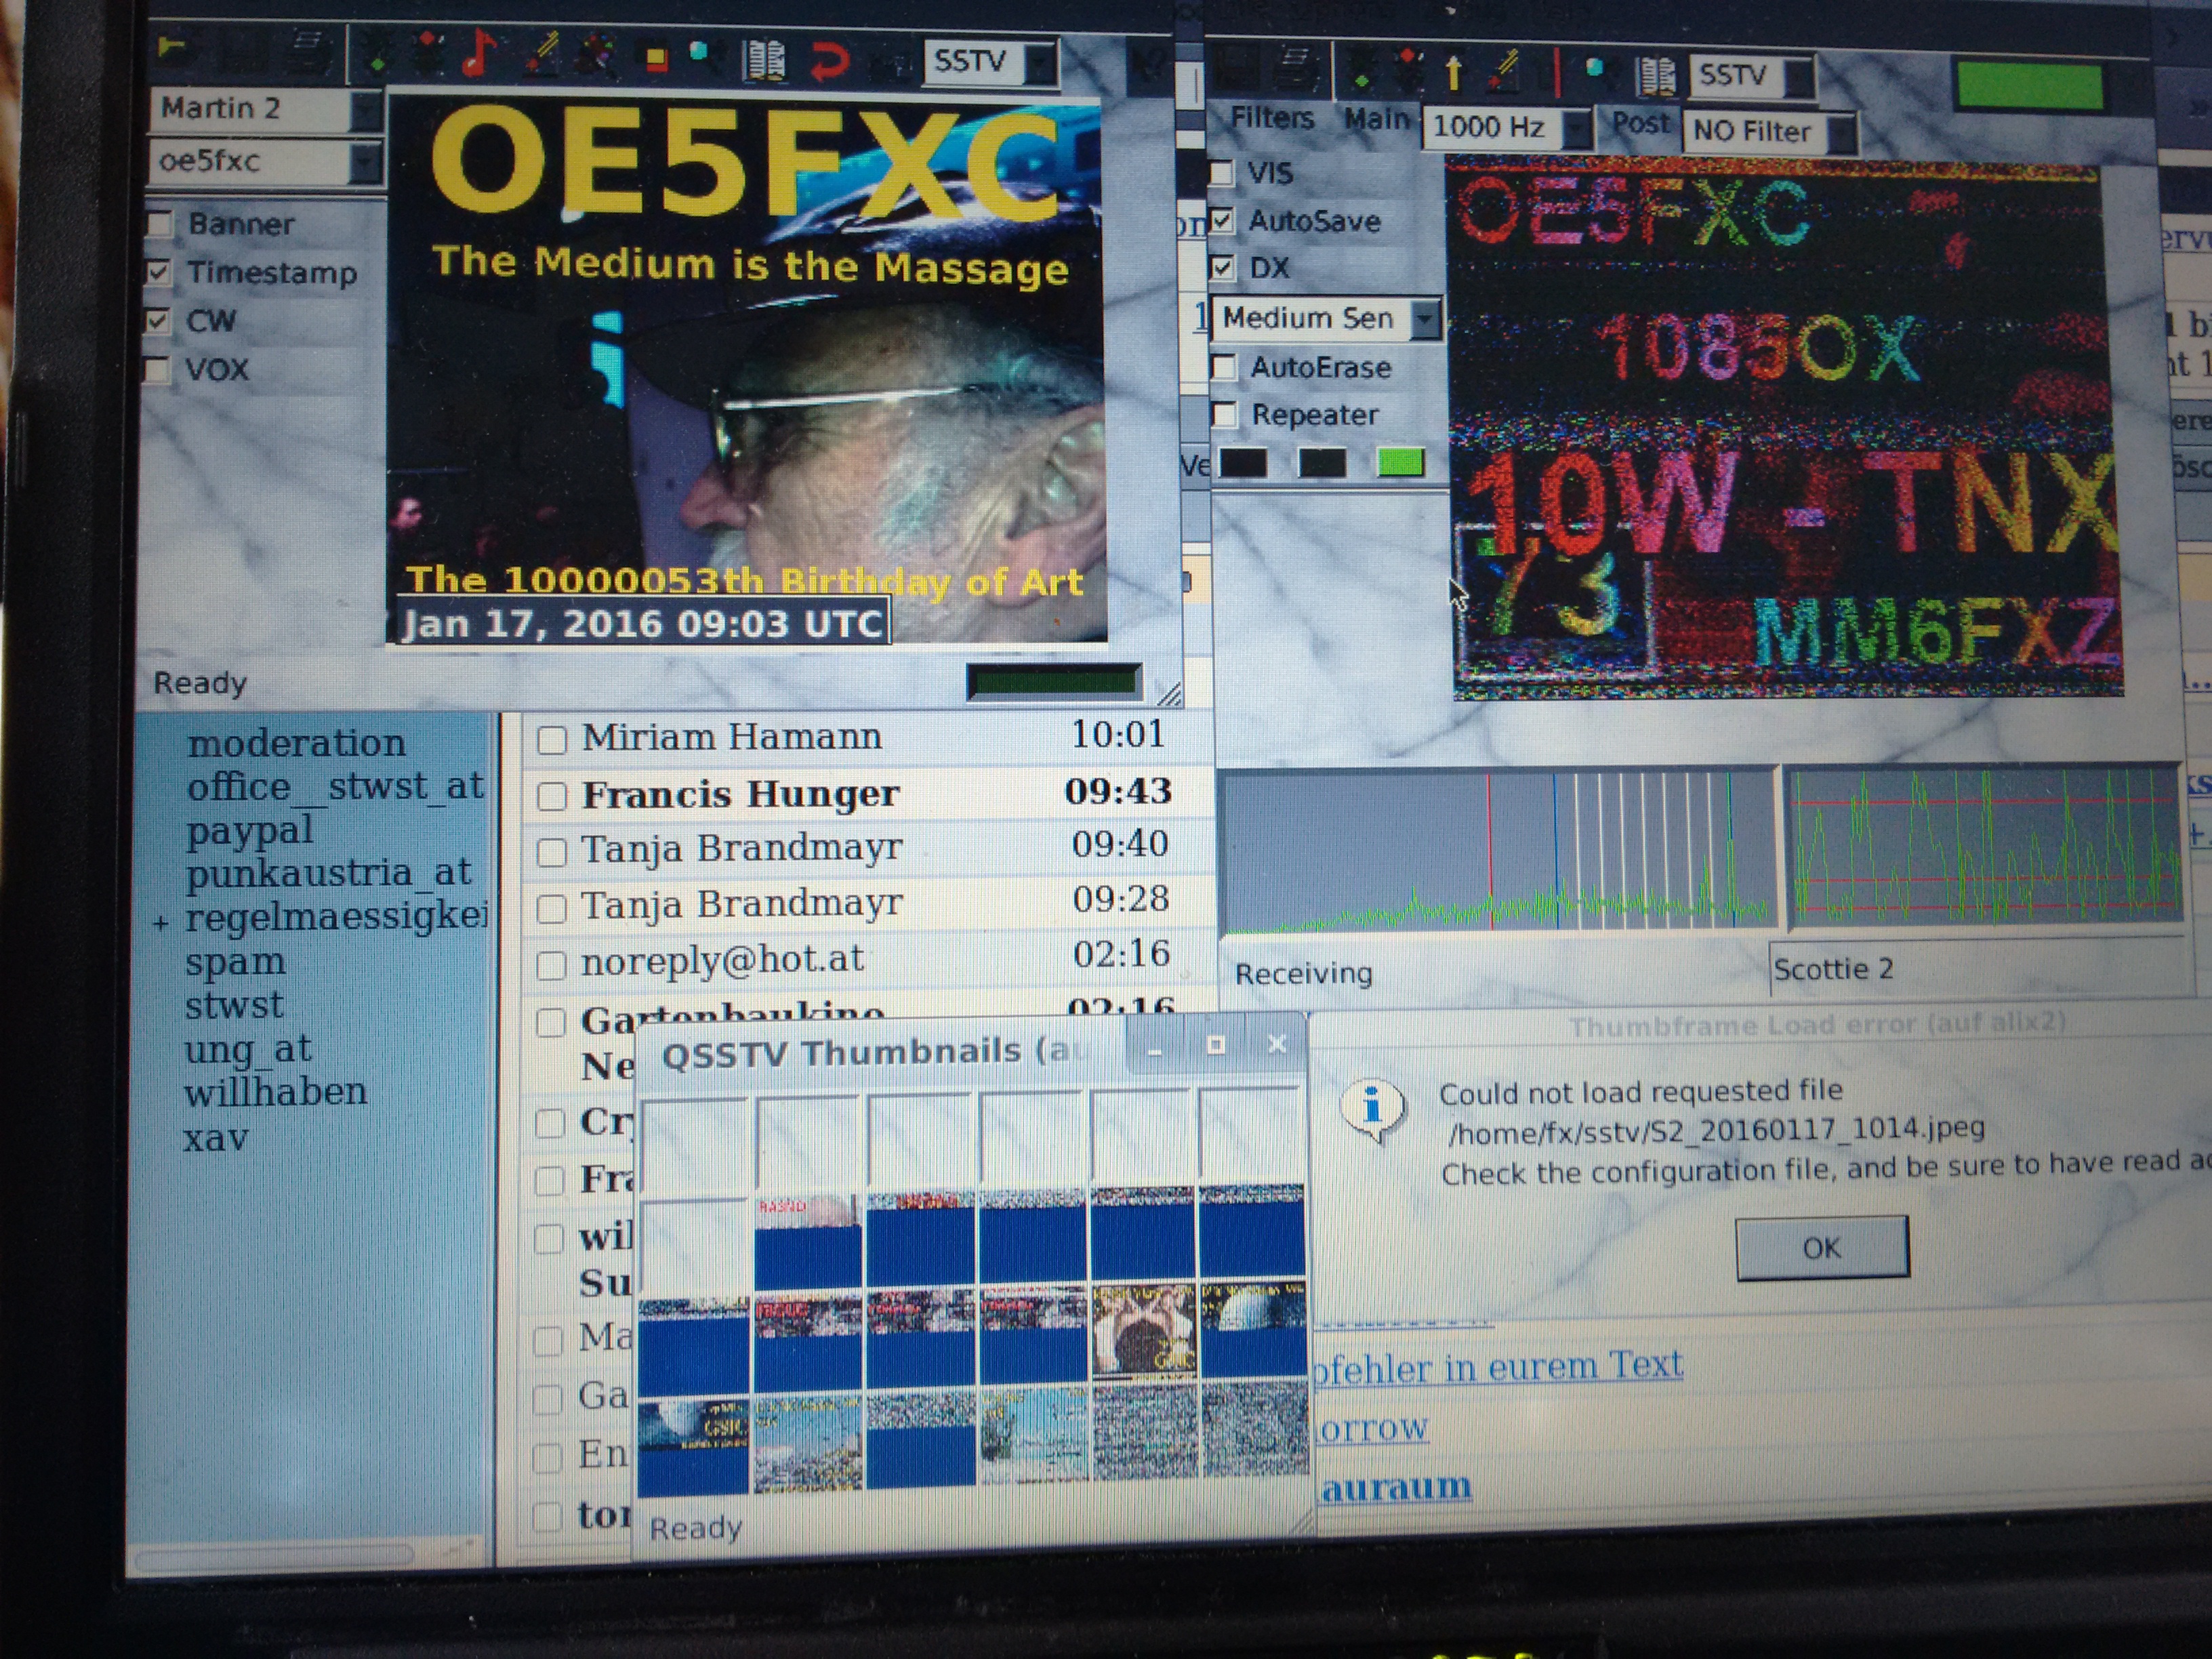Select the willhaben mail folder

coord(275,1092)
